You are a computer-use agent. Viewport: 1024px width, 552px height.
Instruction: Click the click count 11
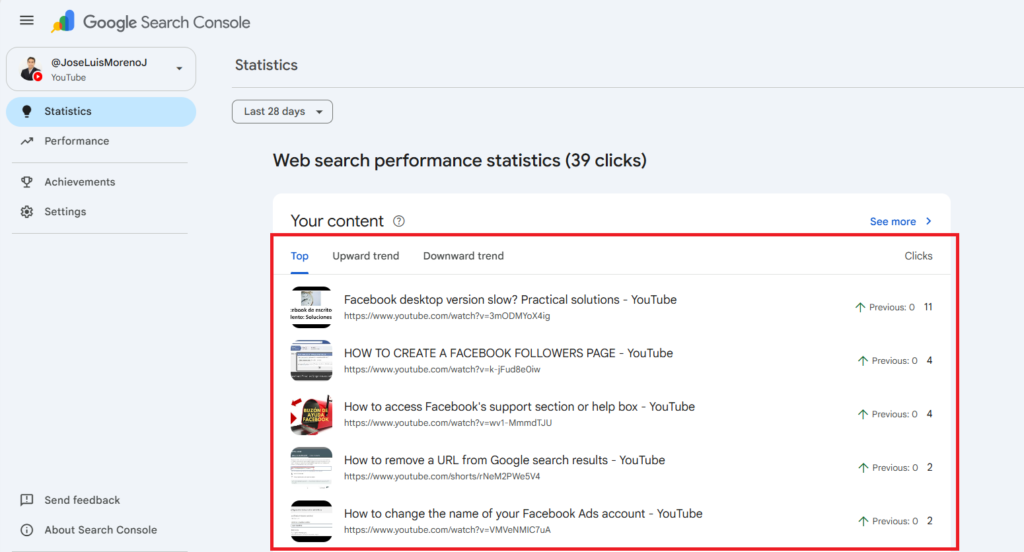click(928, 307)
